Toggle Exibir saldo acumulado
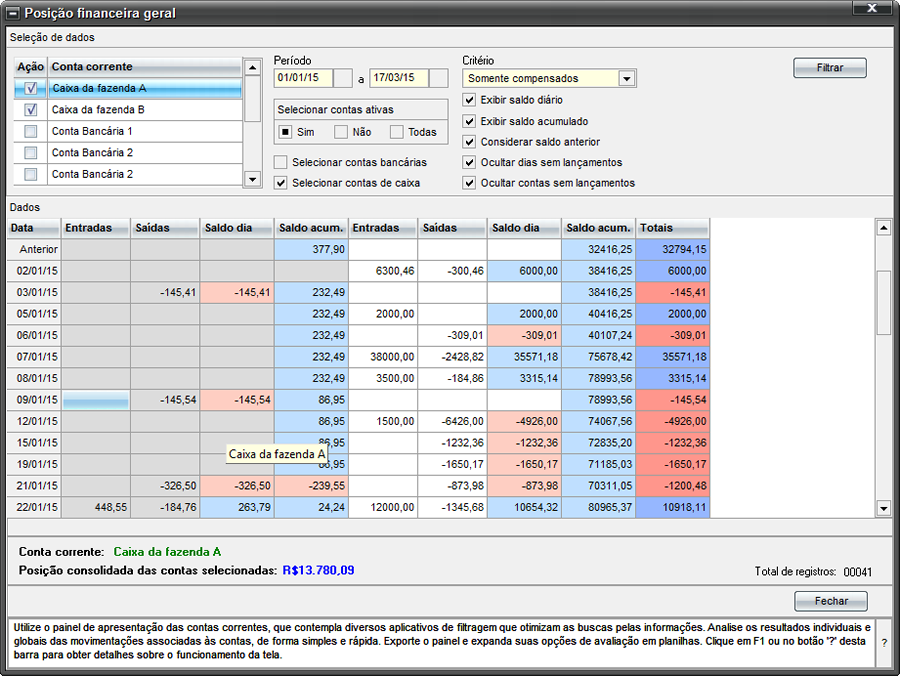This screenshot has width=900, height=676. coord(469,121)
